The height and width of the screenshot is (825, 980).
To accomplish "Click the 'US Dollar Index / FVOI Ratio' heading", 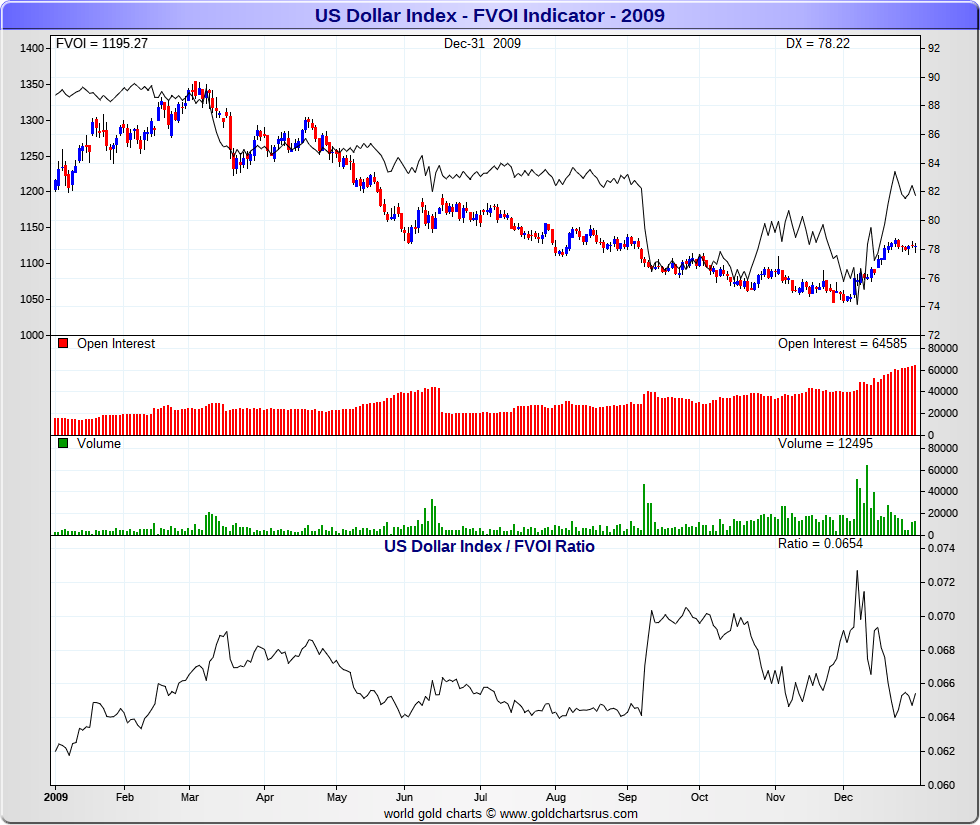I will [x=489, y=547].
